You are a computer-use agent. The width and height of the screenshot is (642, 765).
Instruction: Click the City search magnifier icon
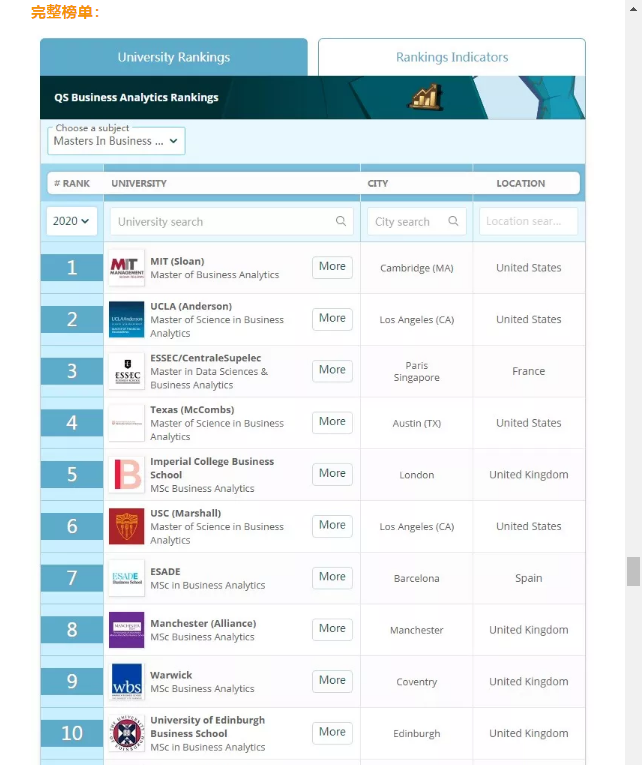pos(453,221)
